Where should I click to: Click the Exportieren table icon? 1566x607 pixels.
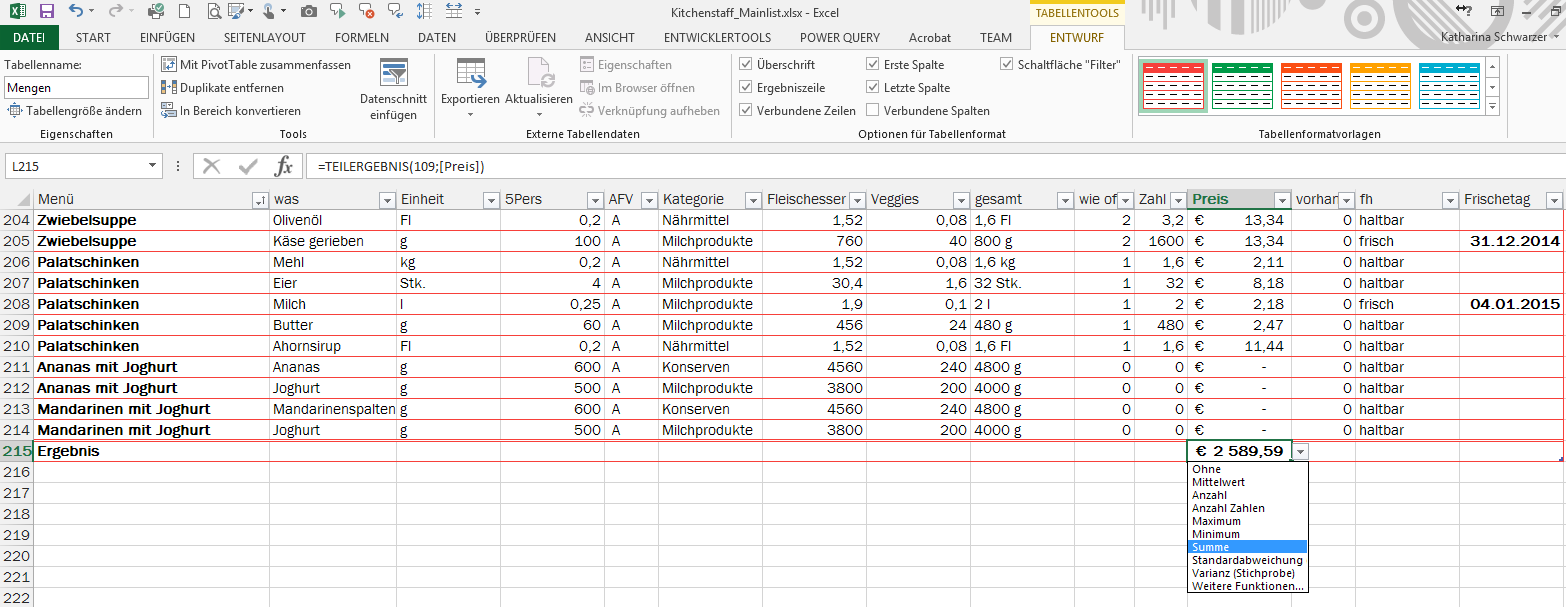pos(469,75)
